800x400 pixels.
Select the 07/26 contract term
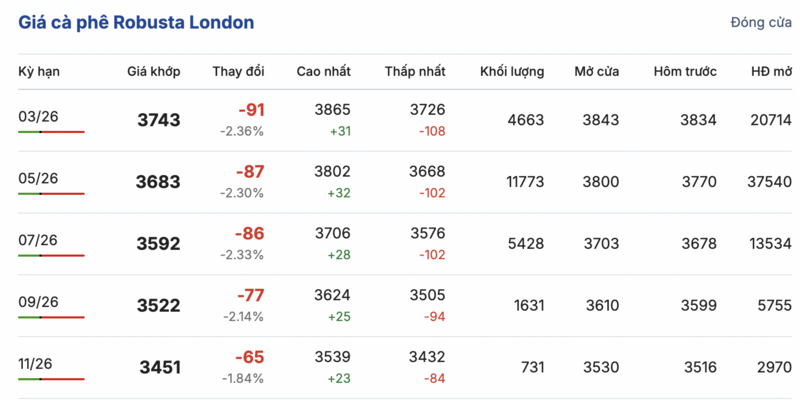pyautogui.click(x=38, y=240)
